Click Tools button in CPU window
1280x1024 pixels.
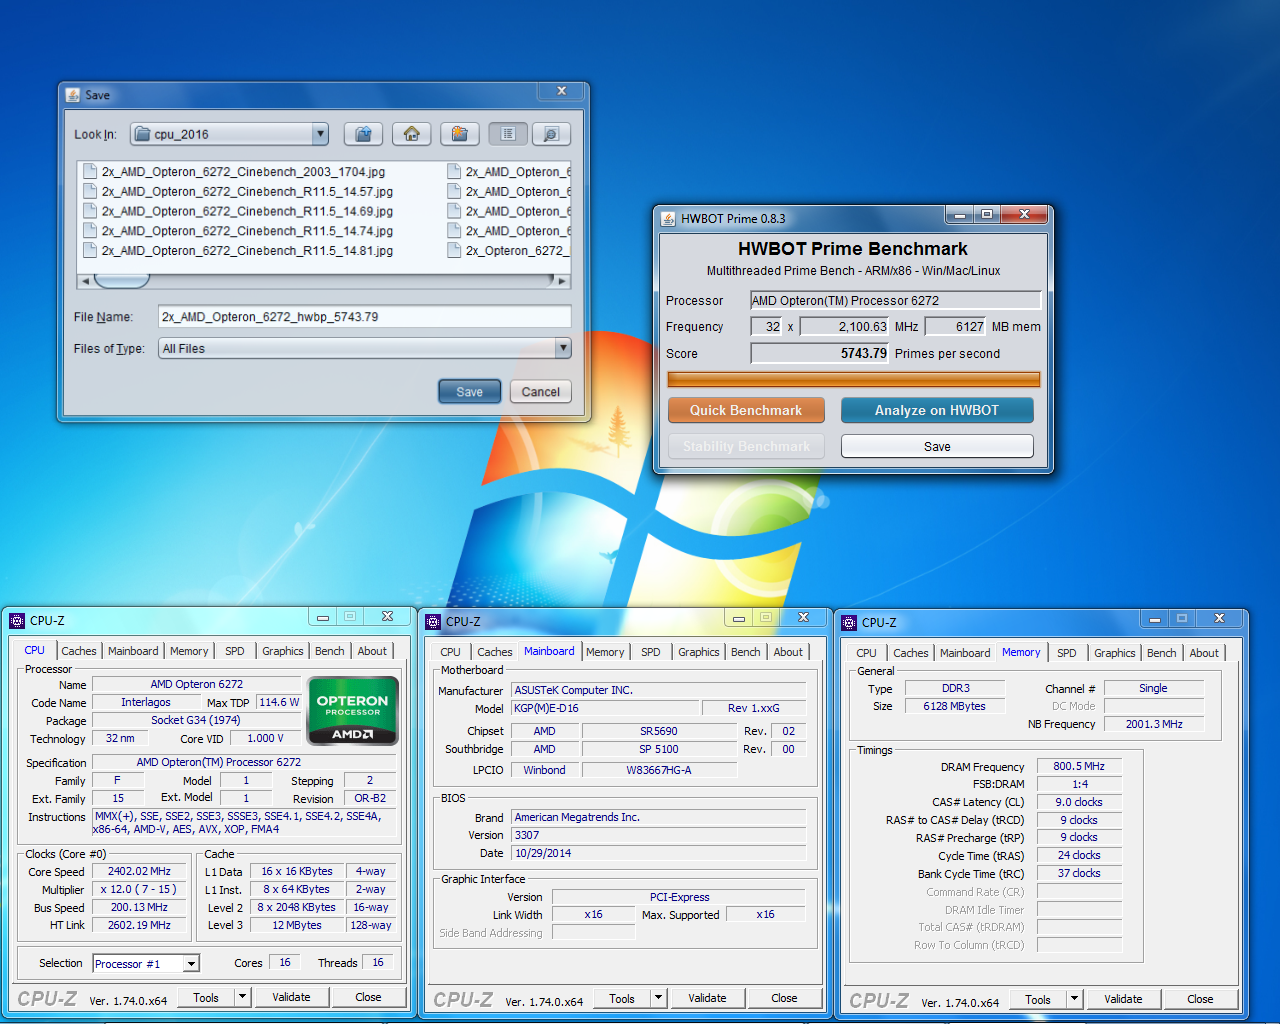pos(206,997)
